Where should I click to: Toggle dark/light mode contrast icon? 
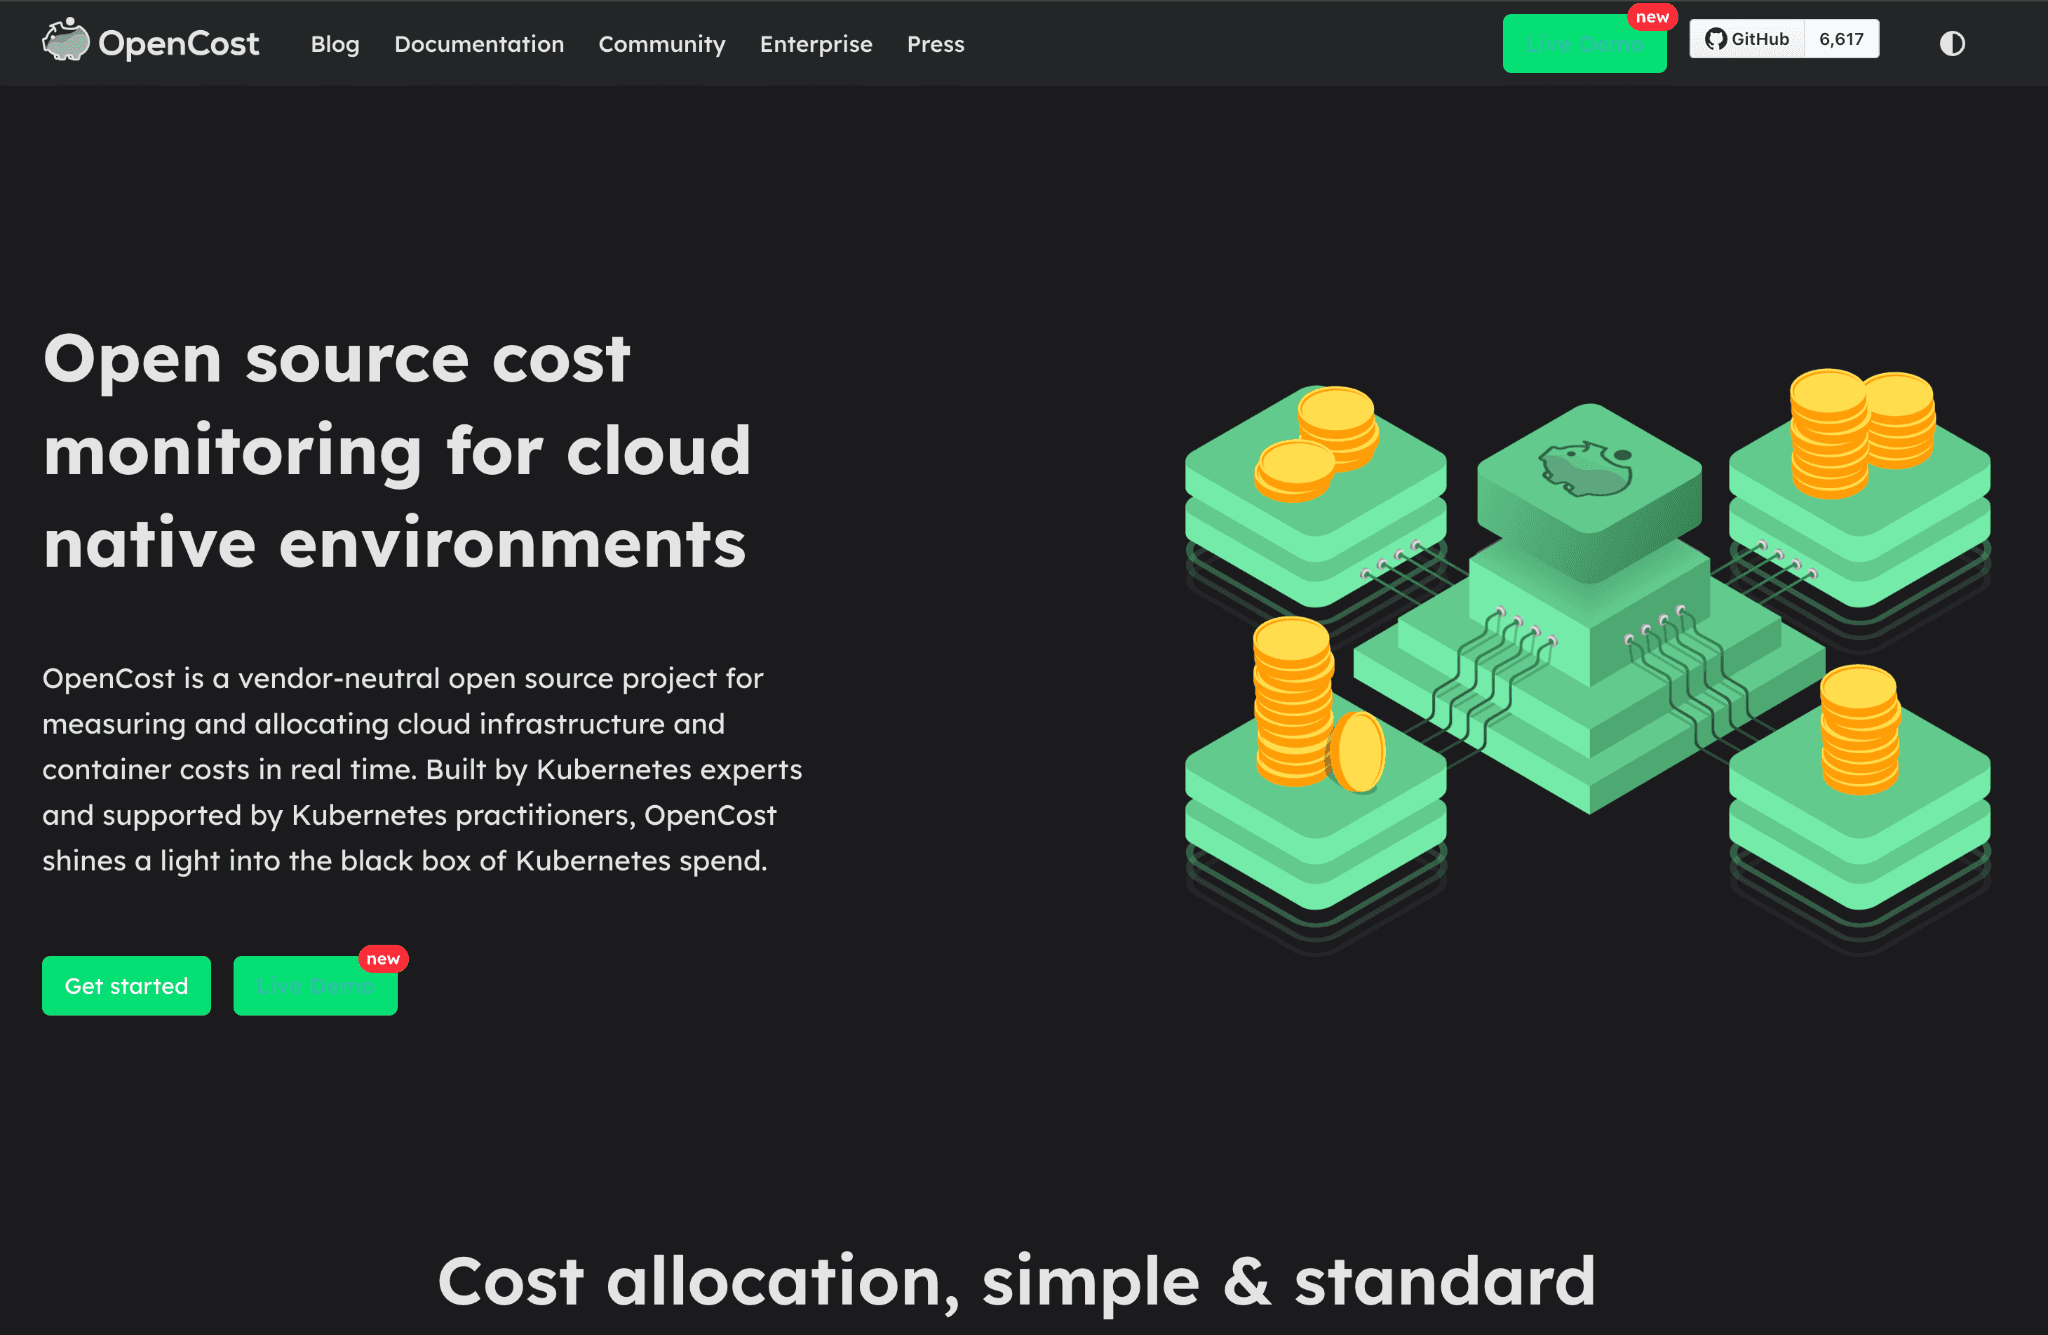[1952, 43]
